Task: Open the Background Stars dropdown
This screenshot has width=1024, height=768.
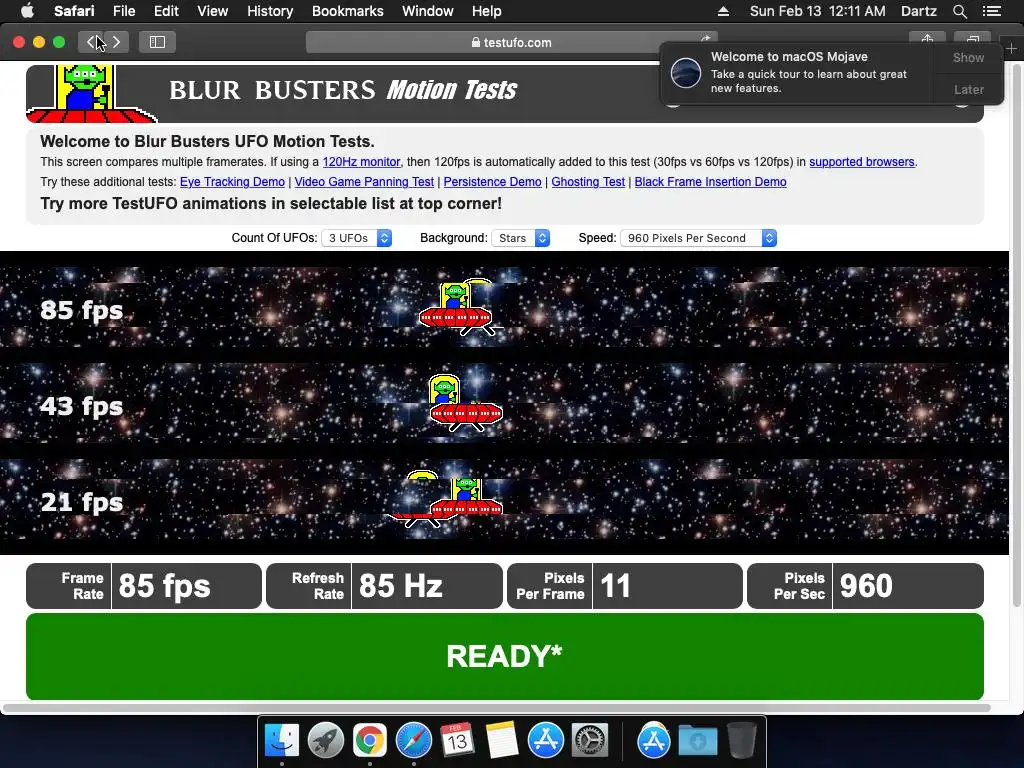Action: click(520, 238)
